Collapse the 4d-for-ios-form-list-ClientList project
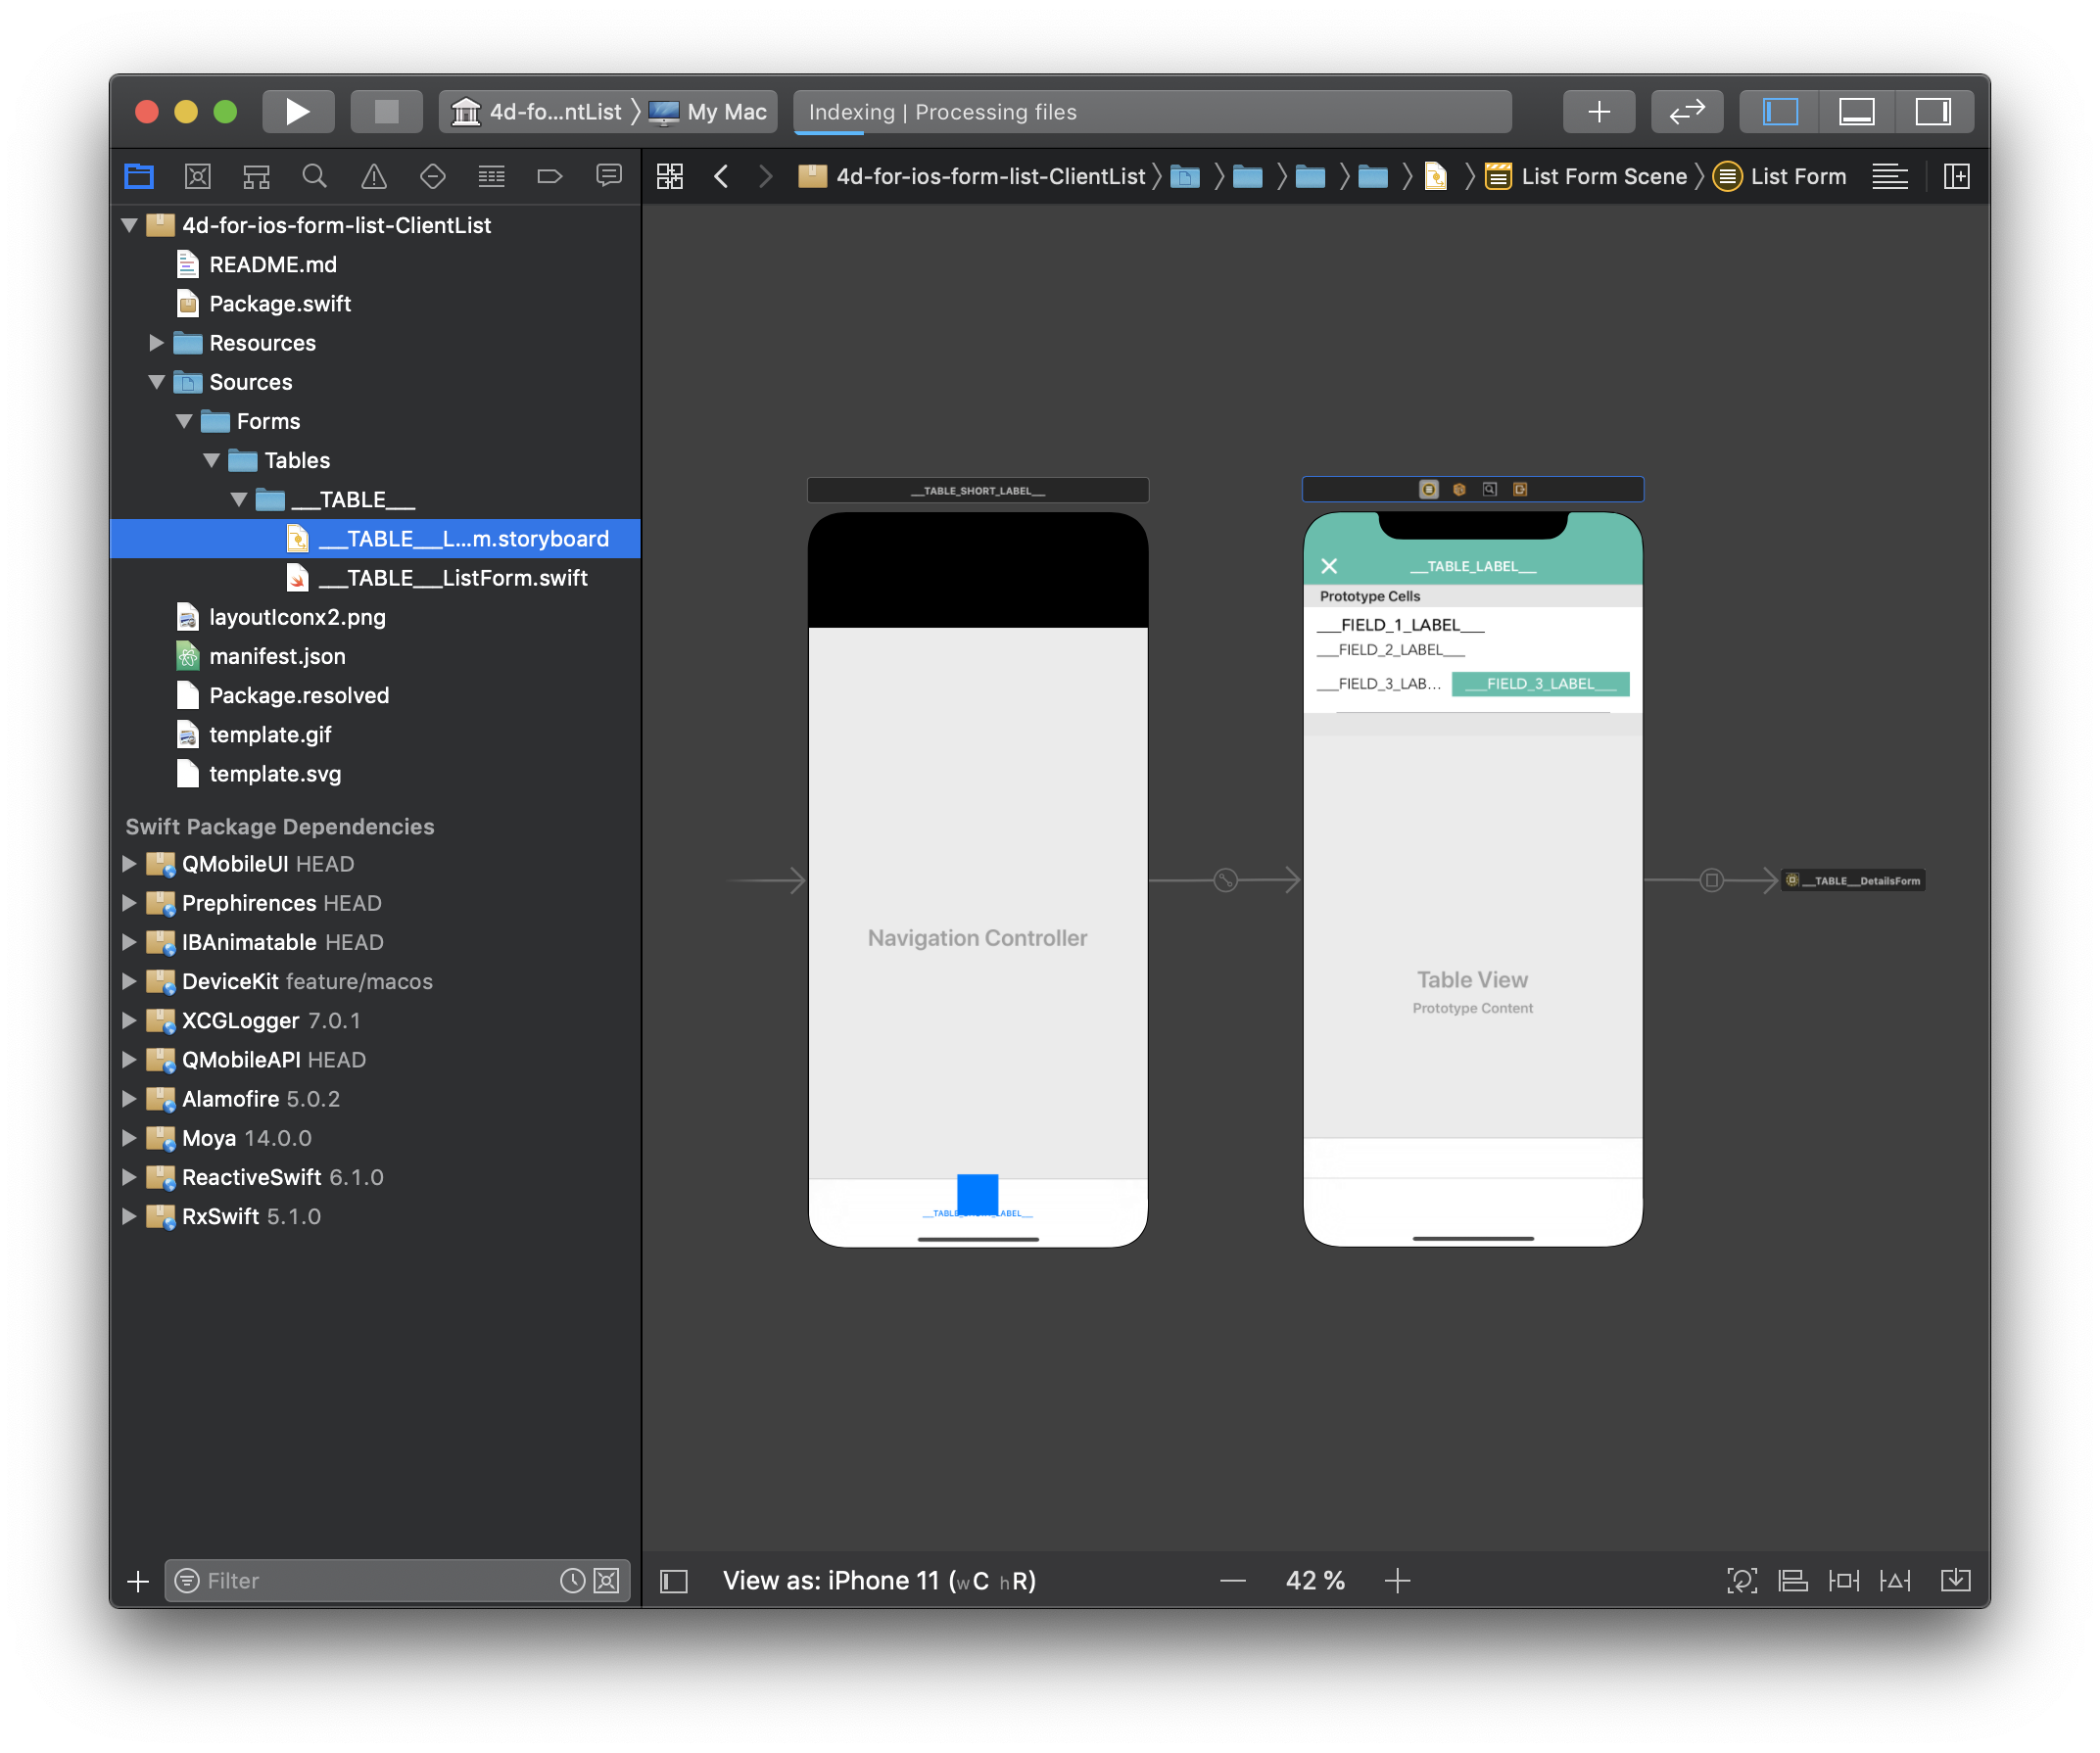The image size is (2100, 1753). pyautogui.click(x=129, y=225)
